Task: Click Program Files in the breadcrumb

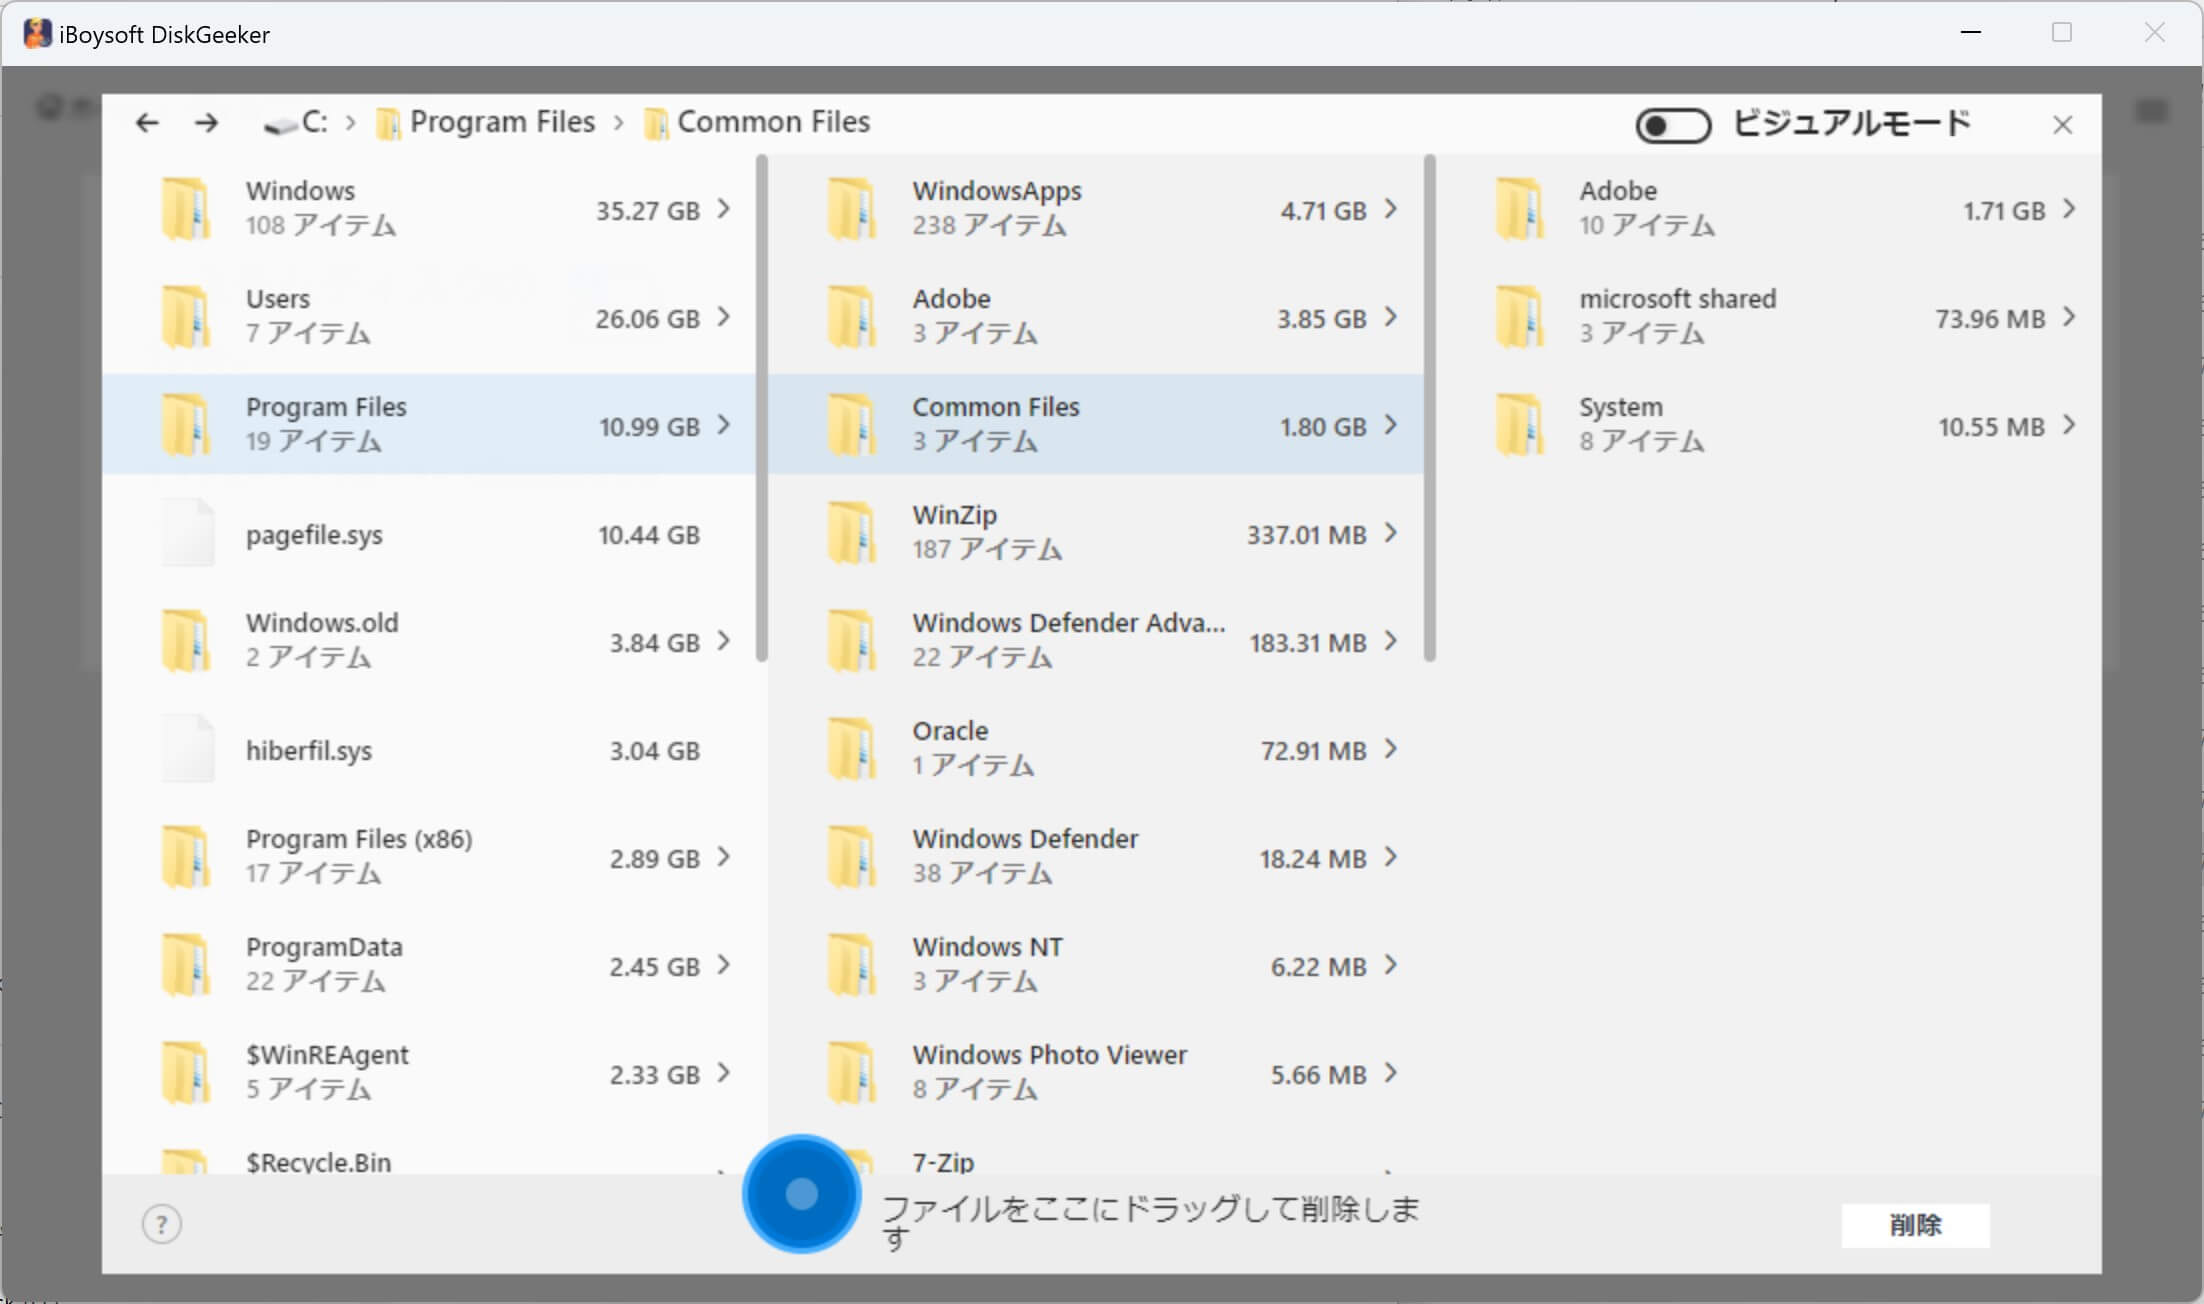Action: 502,122
